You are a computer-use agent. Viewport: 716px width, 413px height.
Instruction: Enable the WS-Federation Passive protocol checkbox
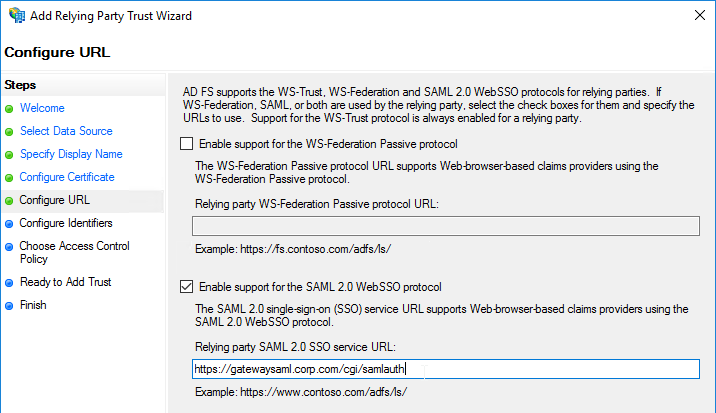tap(186, 144)
